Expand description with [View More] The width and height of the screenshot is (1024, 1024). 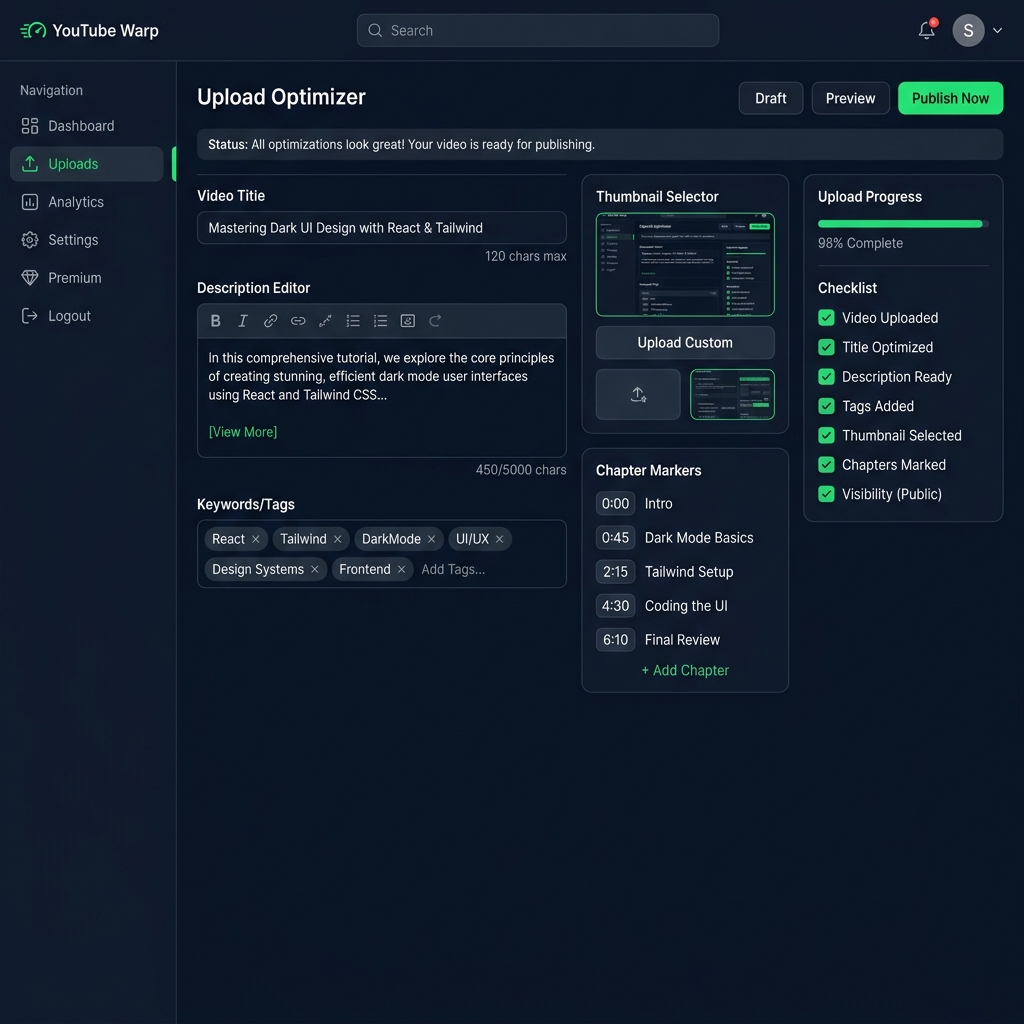(x=243, y=432)
